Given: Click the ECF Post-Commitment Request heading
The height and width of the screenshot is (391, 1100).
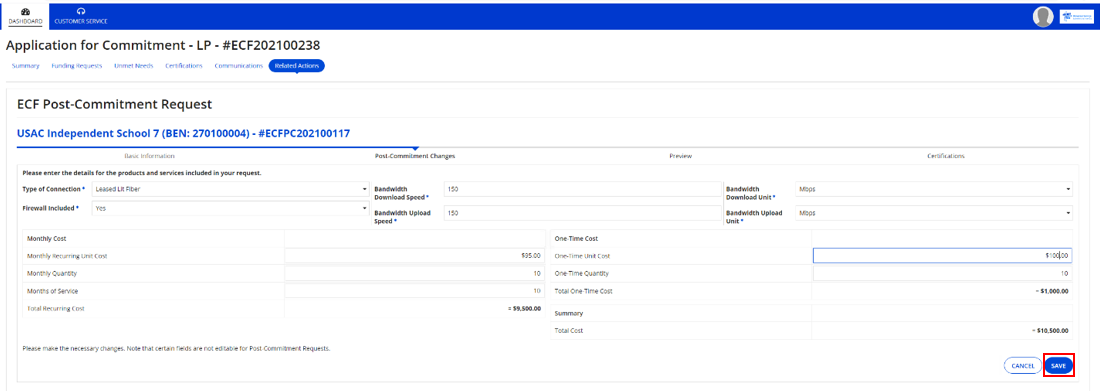Looking at the screenshot, I should [114, 105].
